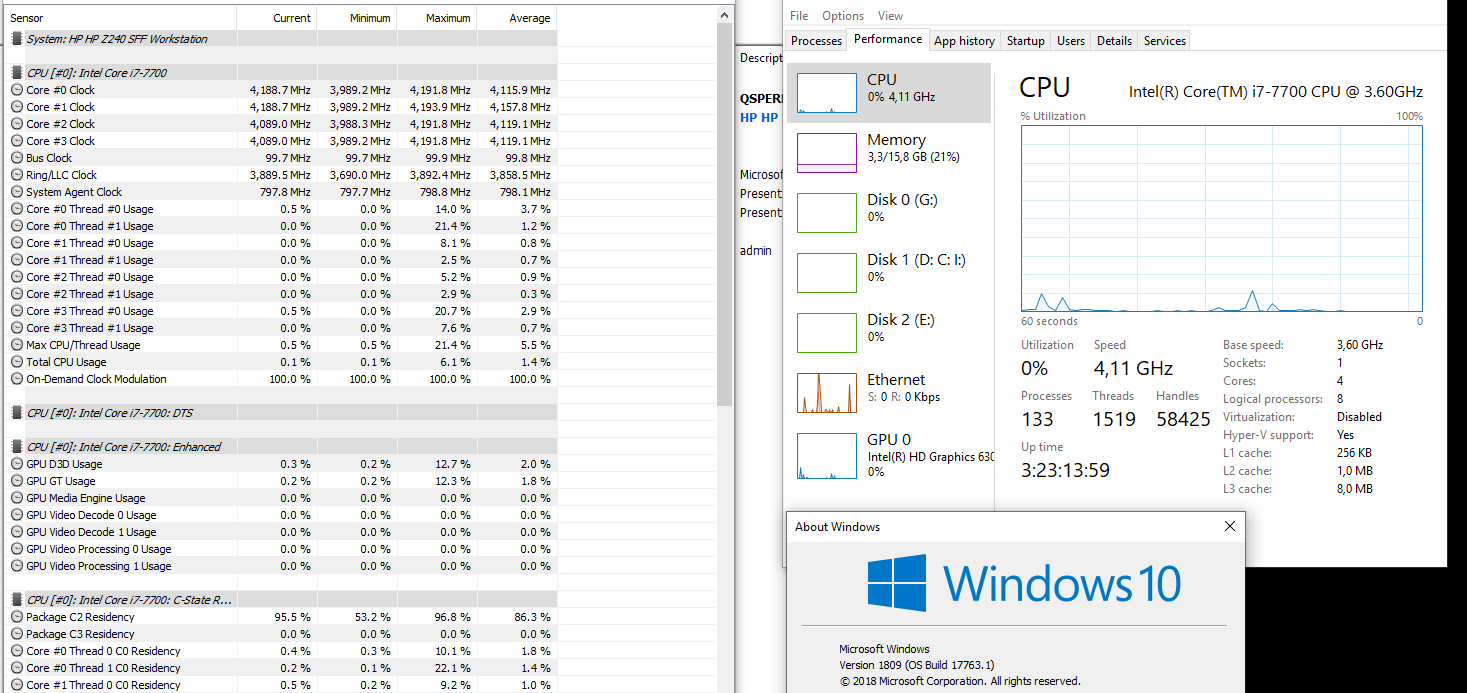Screen dimensions: 1467x693
Task: Click the Core #0 Thread #1 Usage label
Action: (x=90, y=226)
